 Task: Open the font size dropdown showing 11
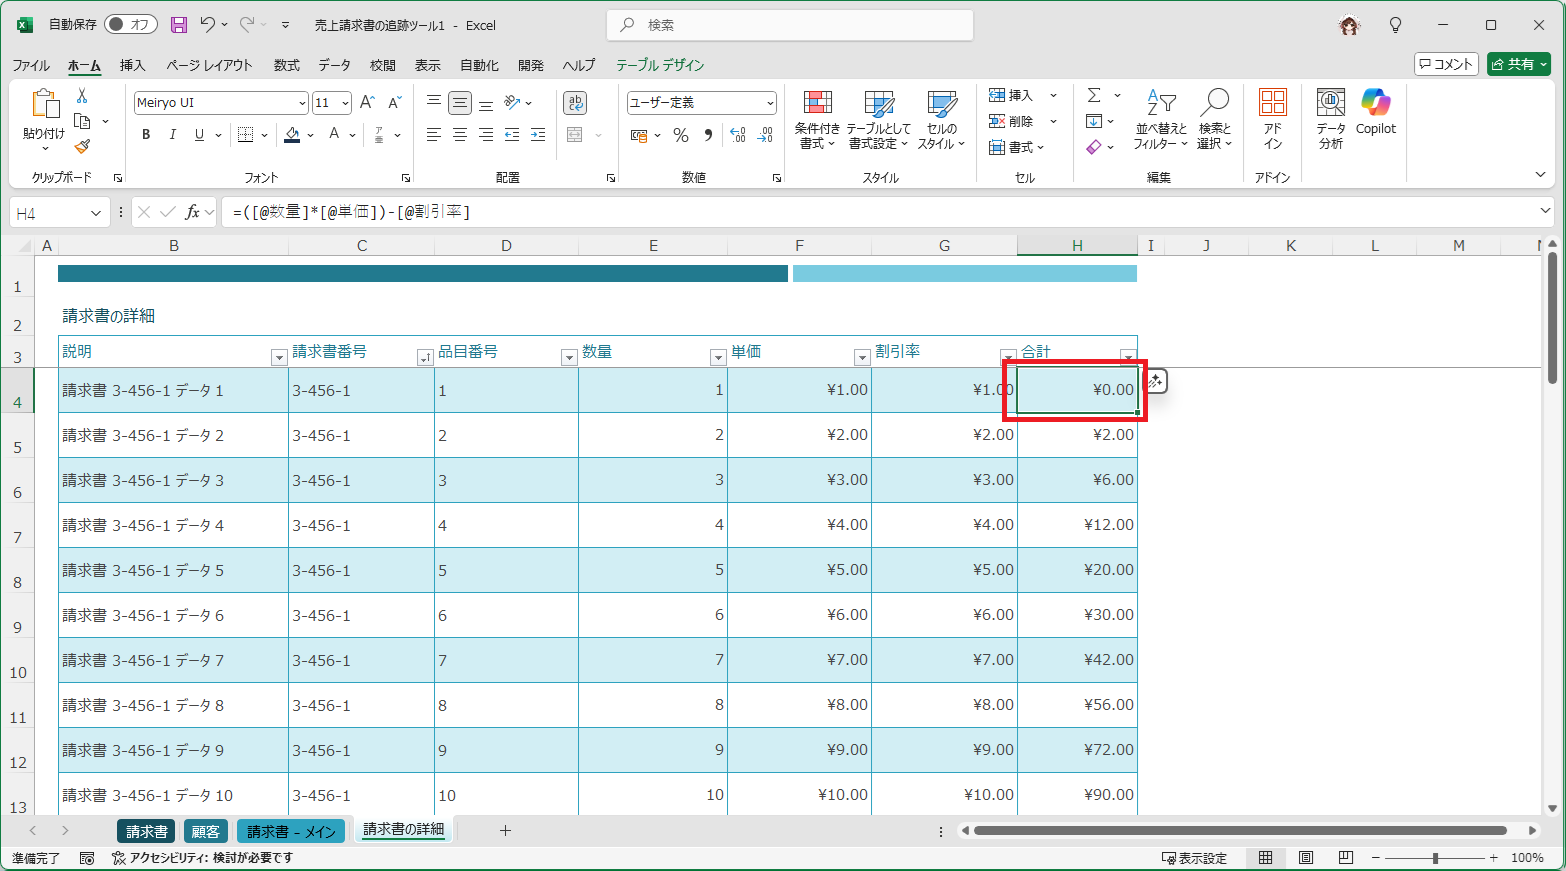pos(345,103)
